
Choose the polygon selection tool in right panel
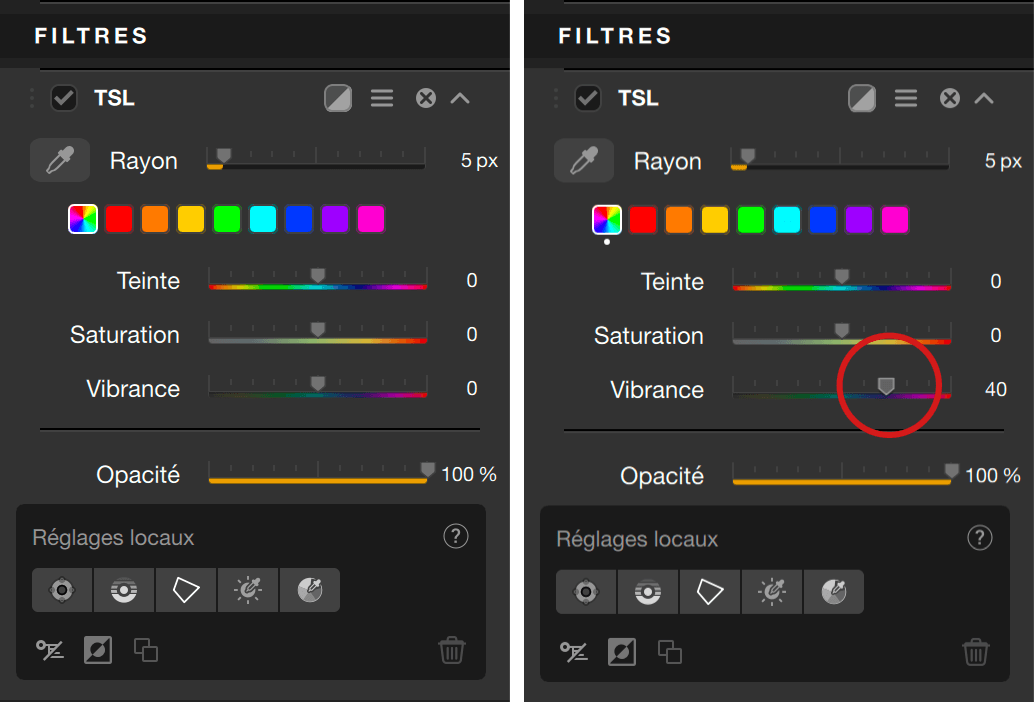(x=710, y=592)
